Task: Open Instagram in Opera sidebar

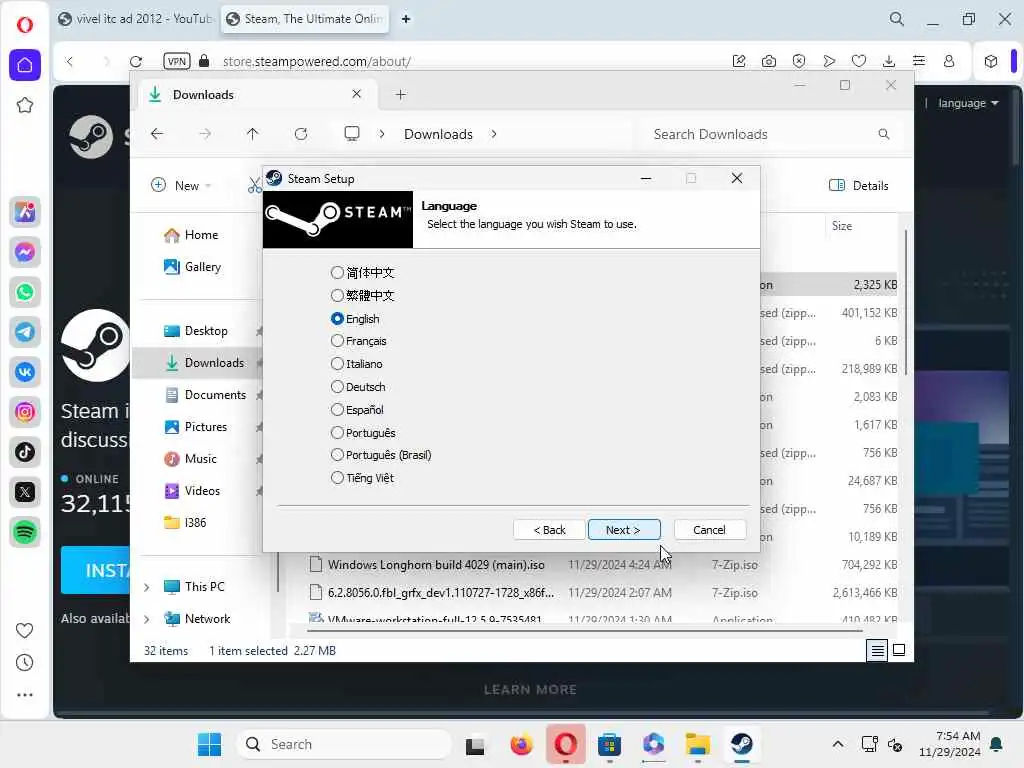Action: [x=25, y=412]
